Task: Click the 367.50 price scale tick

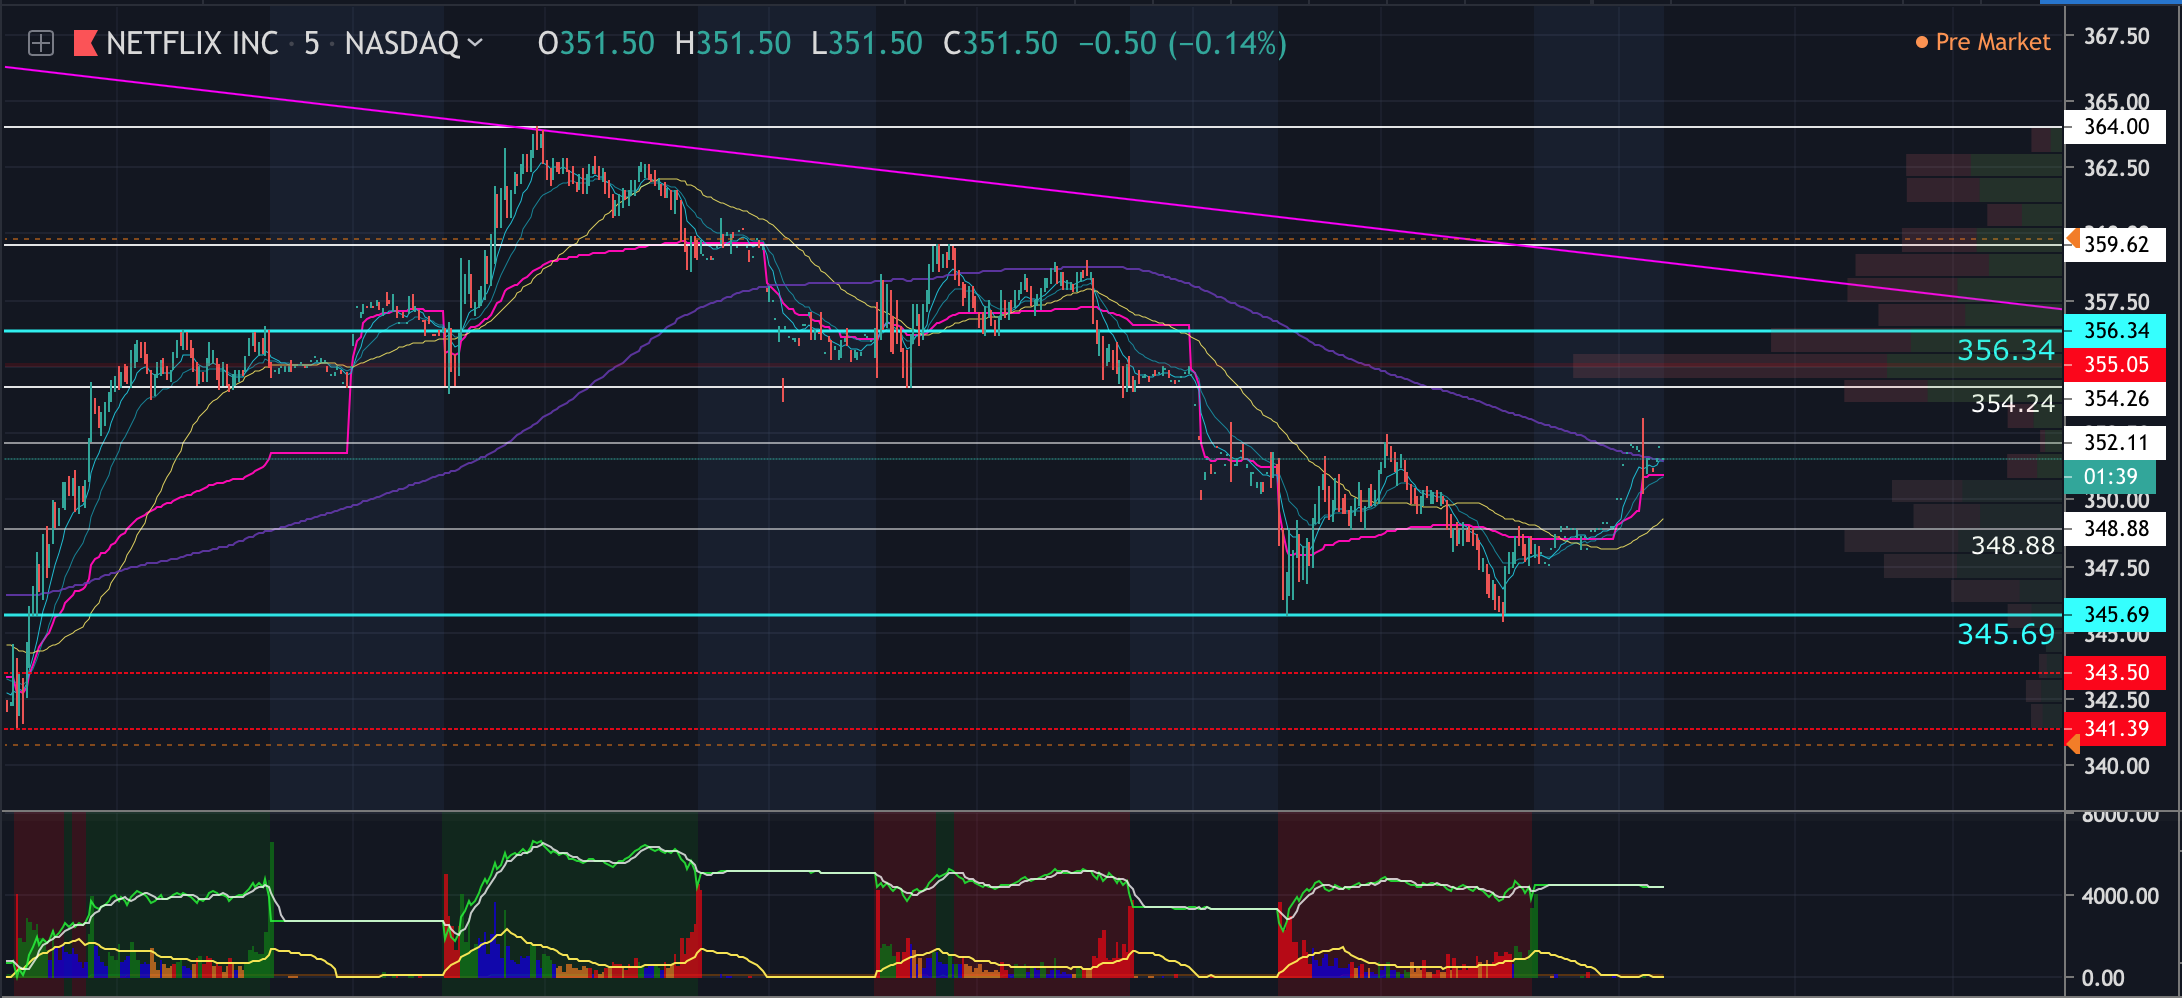Action: pos(2116,36)
